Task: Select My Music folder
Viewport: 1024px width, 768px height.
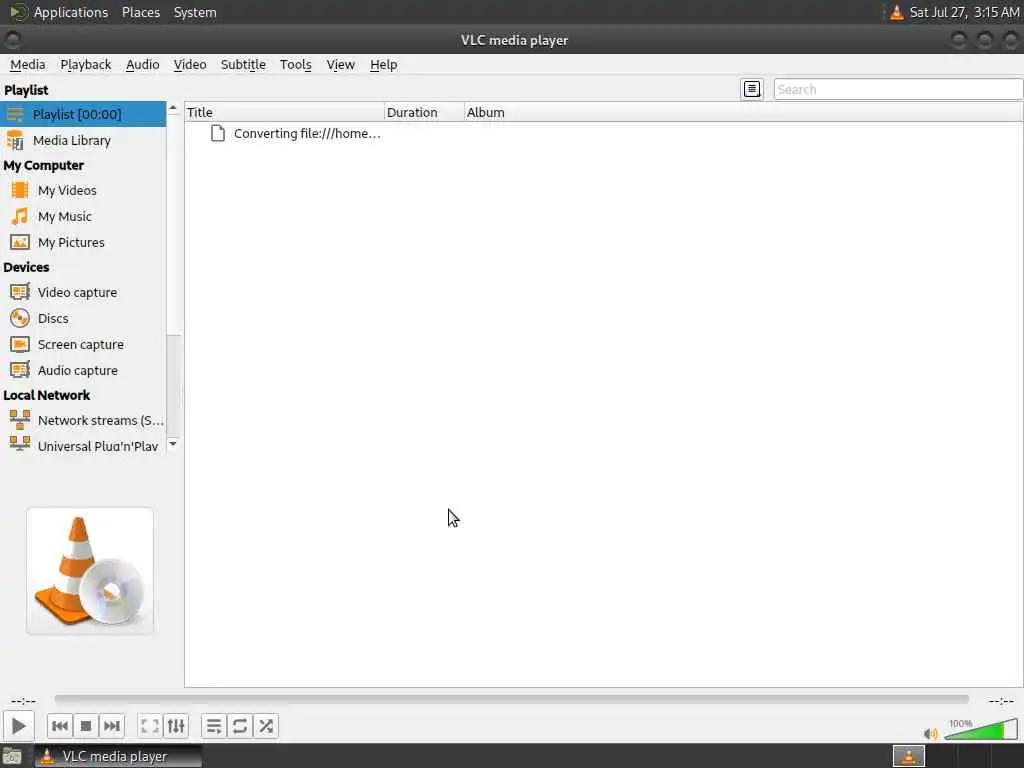Action: pyautogui.click(x=83, y=216)
